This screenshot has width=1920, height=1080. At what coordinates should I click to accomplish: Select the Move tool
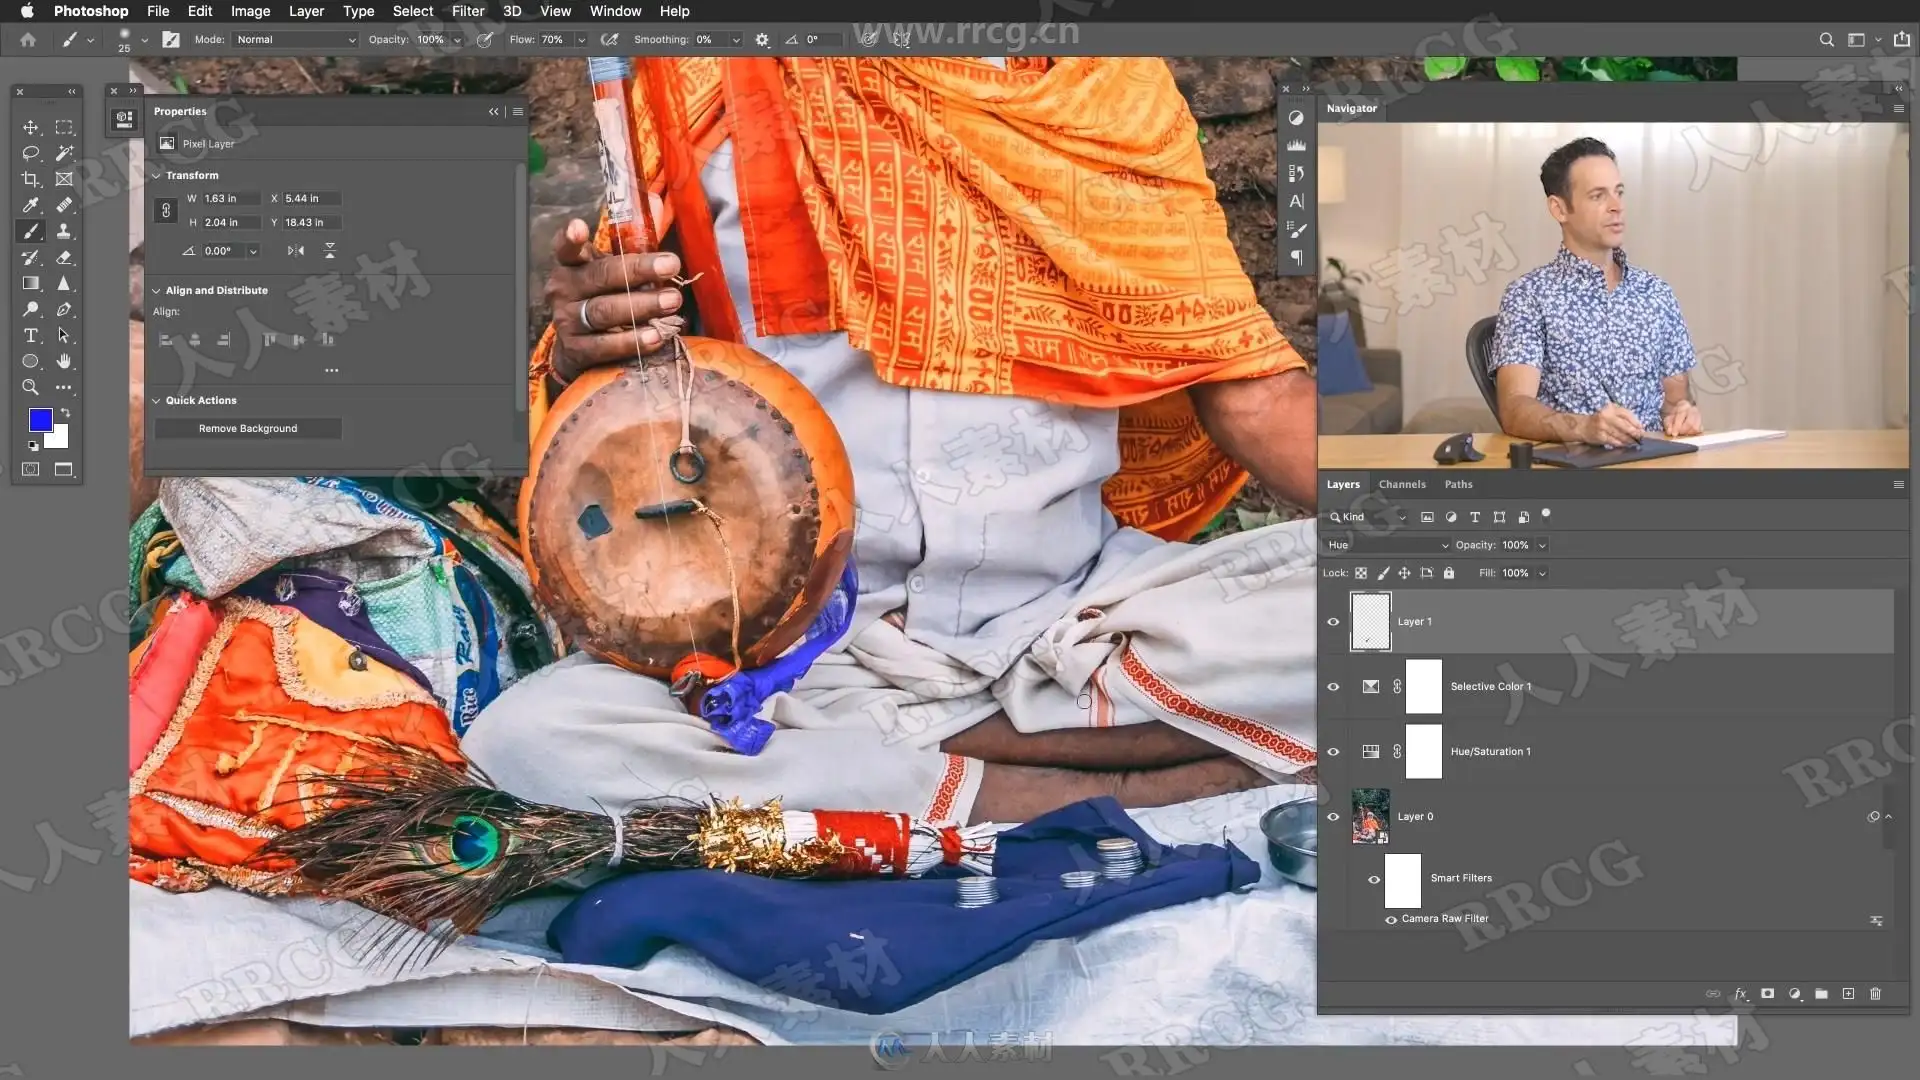click(31, 127)
